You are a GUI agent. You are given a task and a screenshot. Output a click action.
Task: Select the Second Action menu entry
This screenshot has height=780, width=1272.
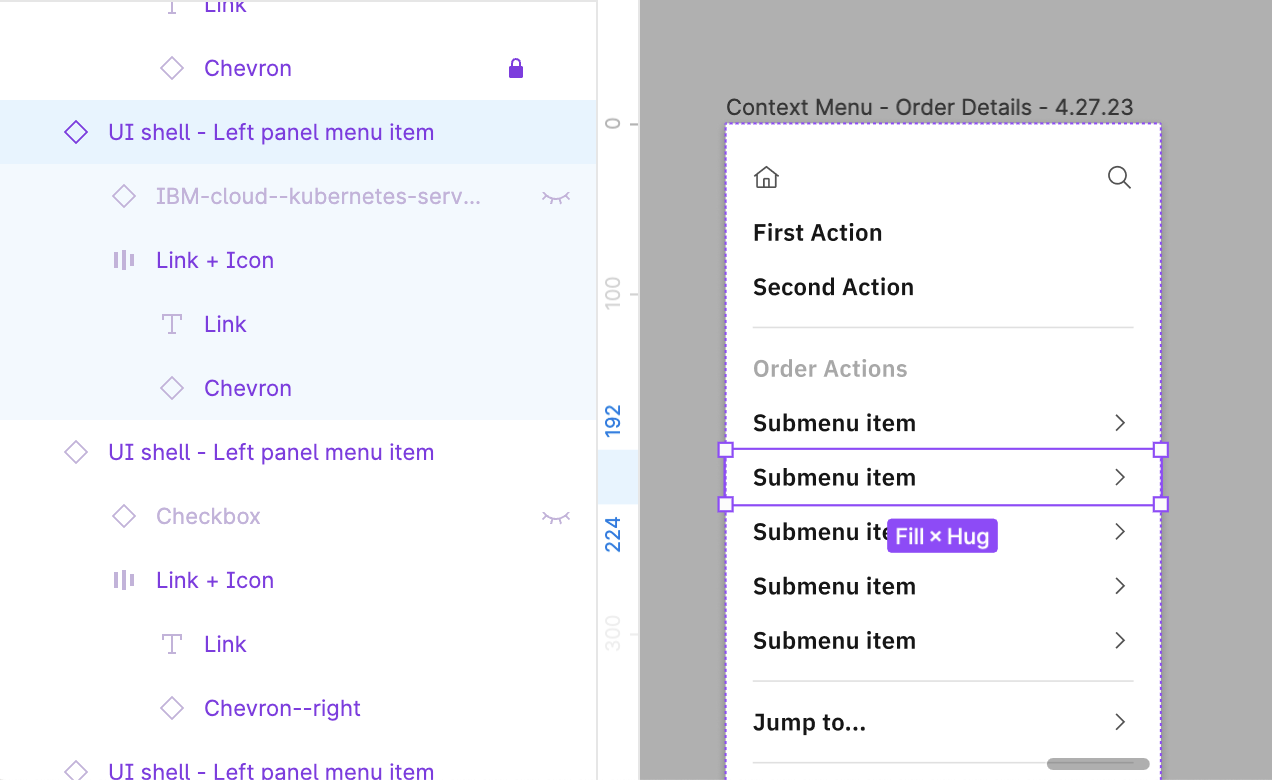coord(833,287)
